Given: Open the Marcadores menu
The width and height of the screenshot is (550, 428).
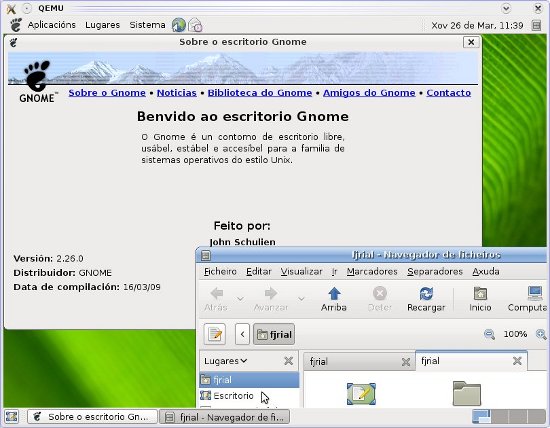Looking at the screenshot, I should (372, 272).
